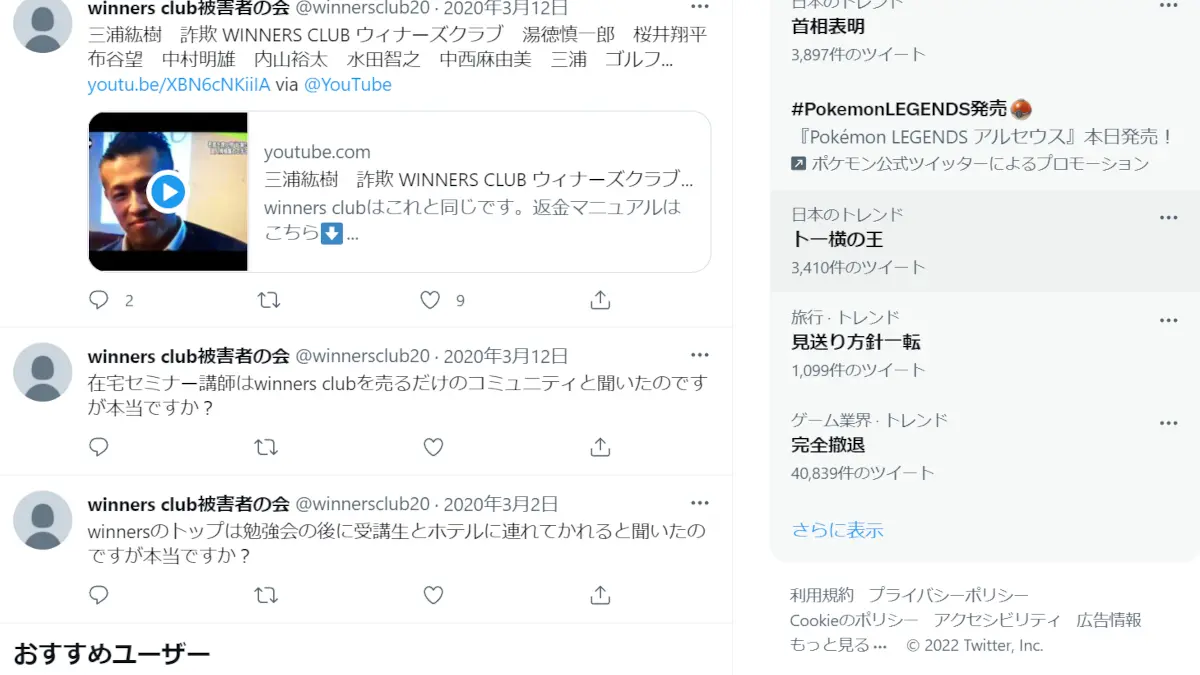The width and height of the screenshot is (1200, 675).
Task: Open the youtu.be/XBN6cNKiiIA link
Action: pos(179,84)
